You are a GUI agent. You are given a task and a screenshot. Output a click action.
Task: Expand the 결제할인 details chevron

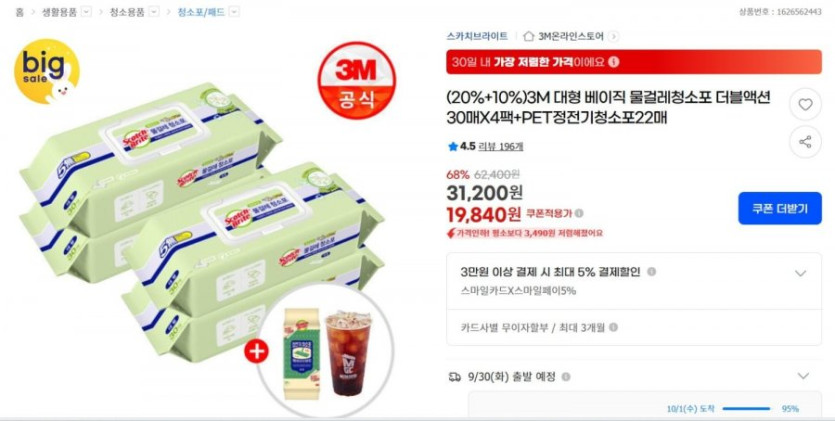tap(800, 274)
